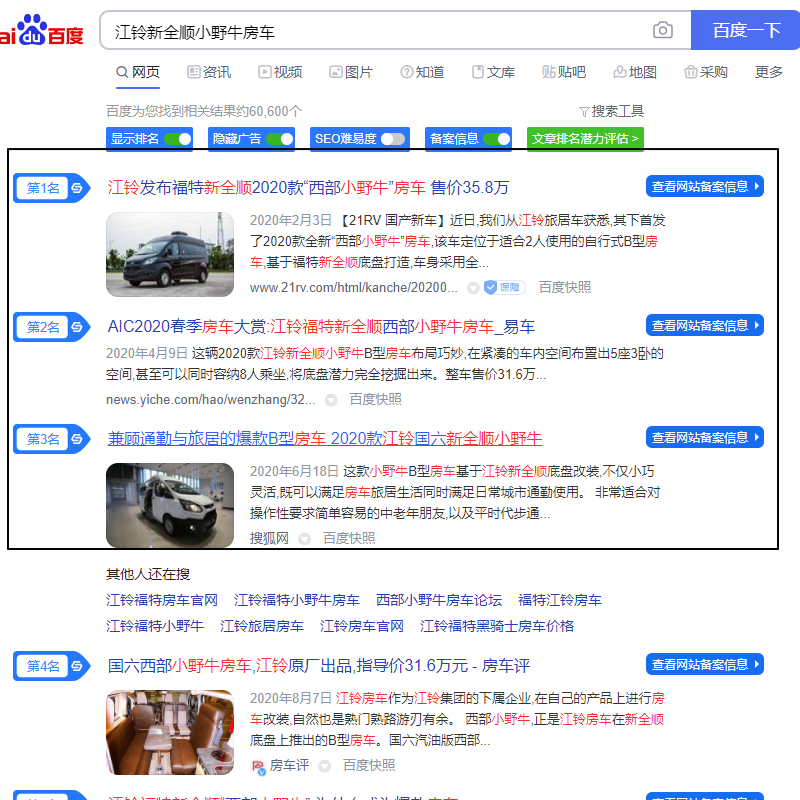The height and width of the screenshot is (800, 800).
Task: Open the AIC2020春季房车大赏 result from 易车
Action: point(321,327)
